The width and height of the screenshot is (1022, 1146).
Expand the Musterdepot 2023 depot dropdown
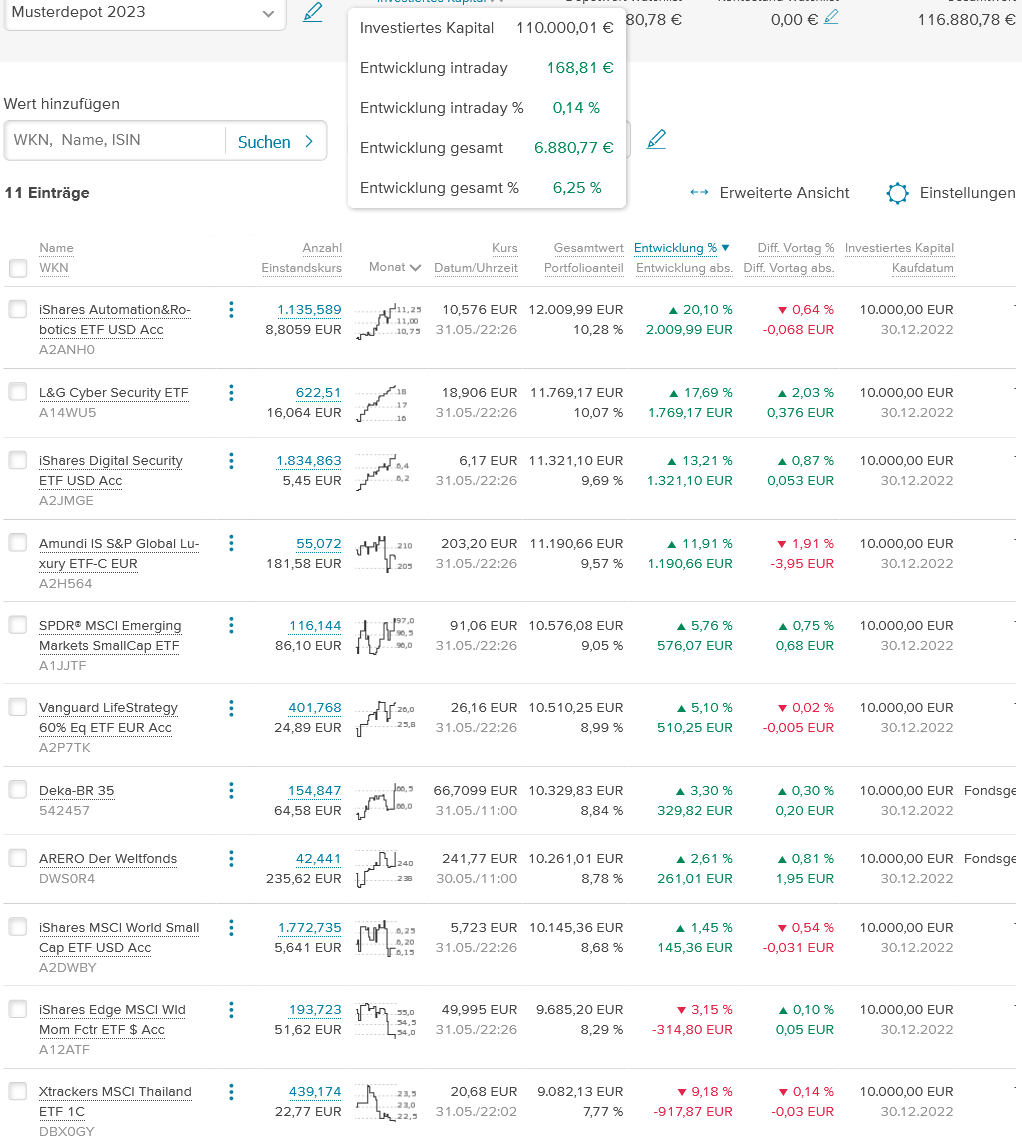click(267, 14)
